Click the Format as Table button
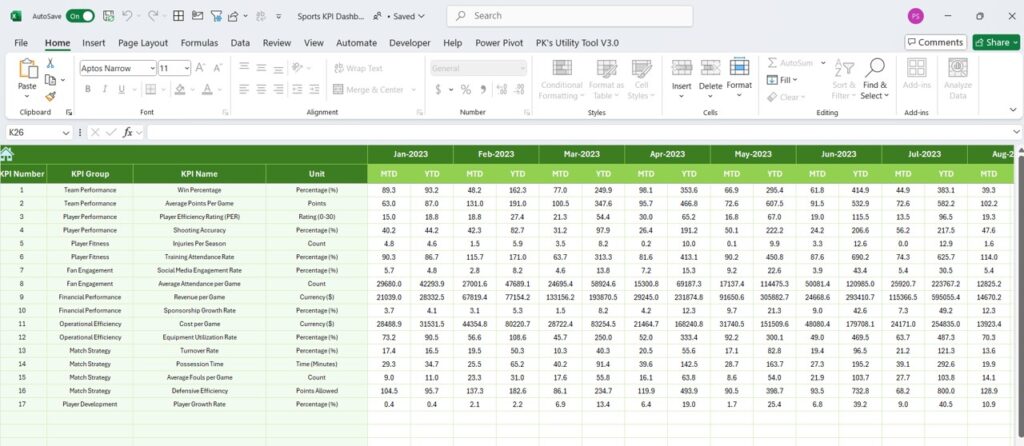This screenshot has height=446, width=1024. tap(607, 79)
